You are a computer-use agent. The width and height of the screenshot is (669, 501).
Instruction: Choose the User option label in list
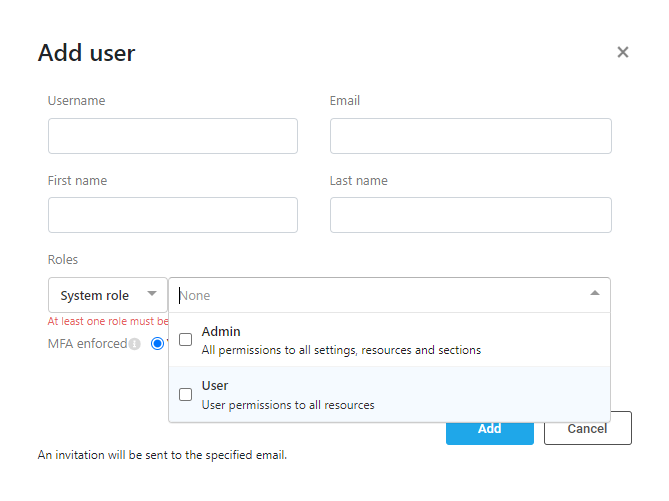[x=215, y=385]
